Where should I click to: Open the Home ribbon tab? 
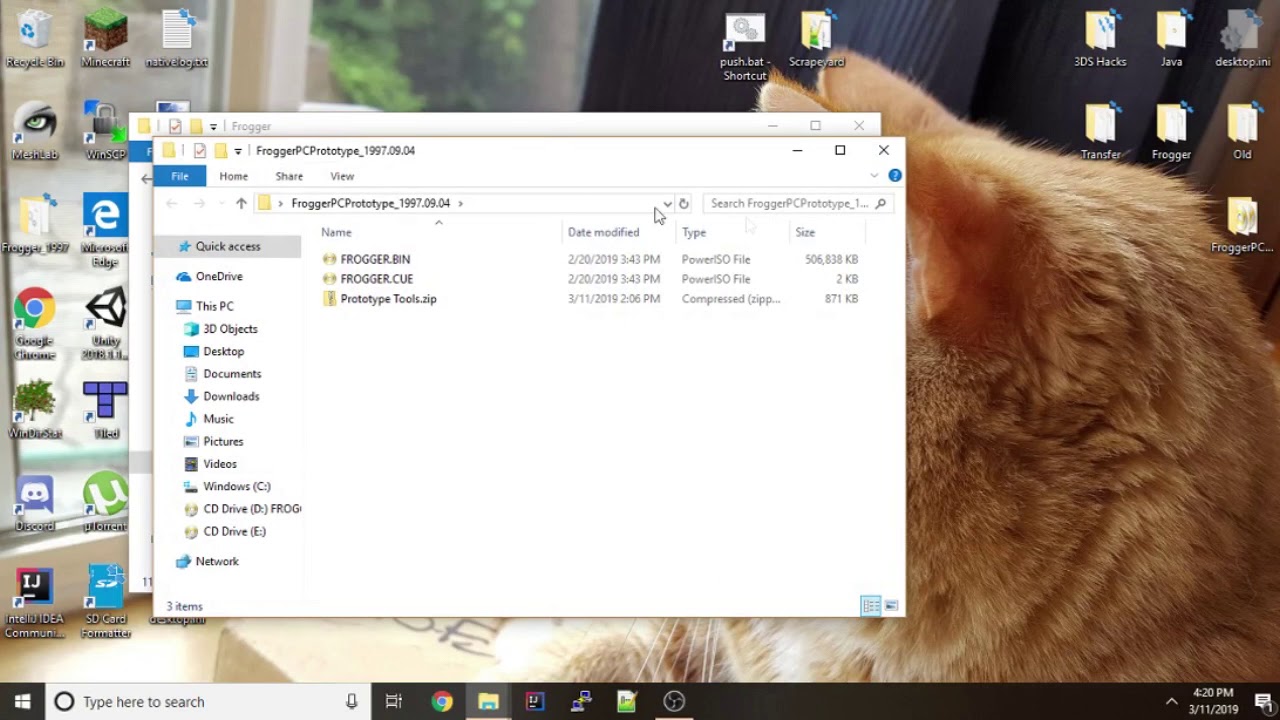[233, 176]
